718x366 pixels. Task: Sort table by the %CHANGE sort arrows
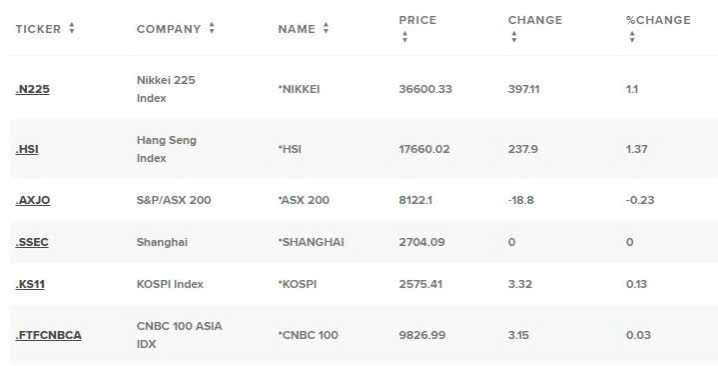pyautogui.click(x=632, y=37)
